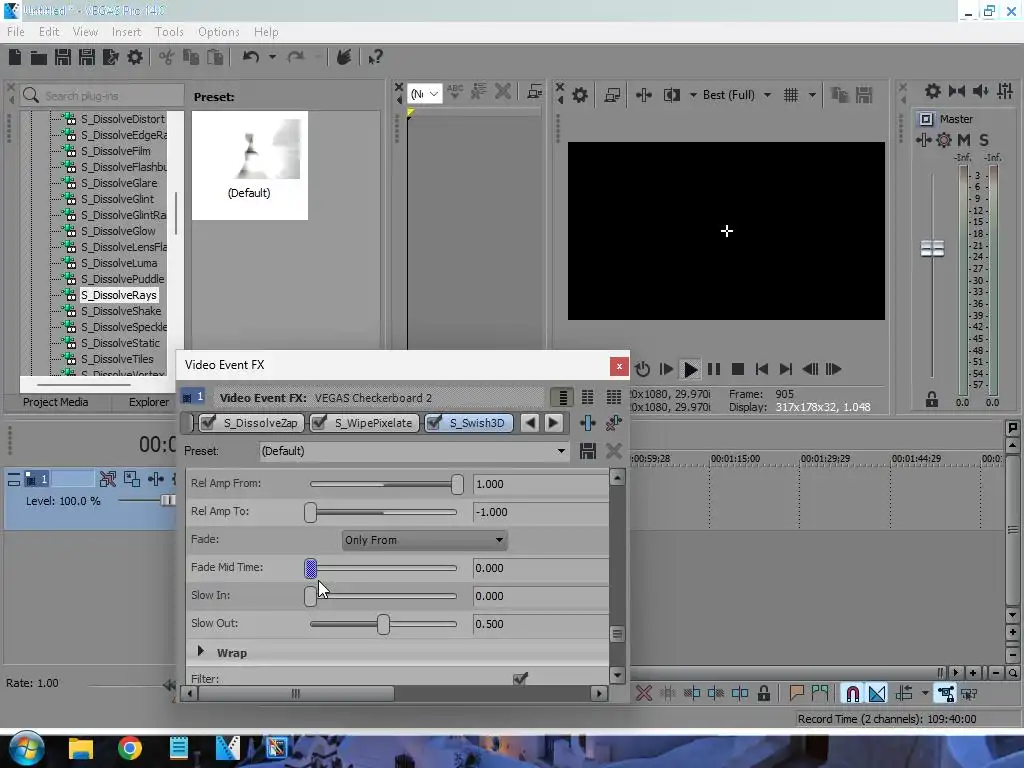The image size is (1024, 768).
Task: Toggle auto crossfades button in timeline toolbar
Action: pyautogui.click(x=877, y=694)
